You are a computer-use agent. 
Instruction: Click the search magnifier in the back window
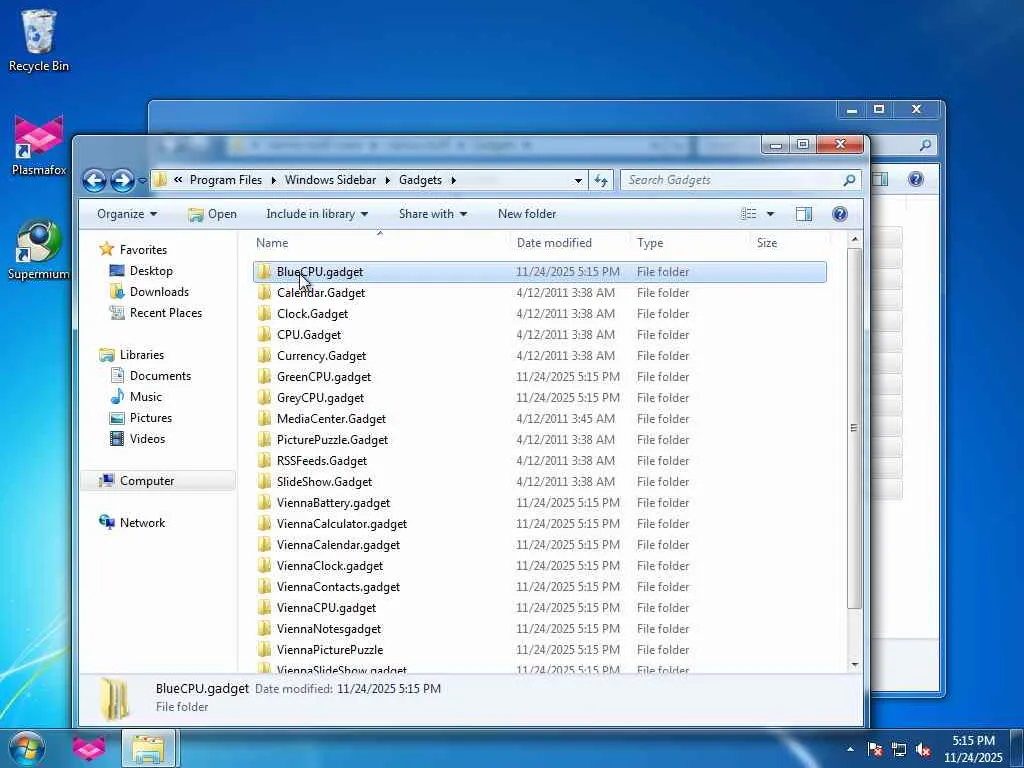coord(925,145)
